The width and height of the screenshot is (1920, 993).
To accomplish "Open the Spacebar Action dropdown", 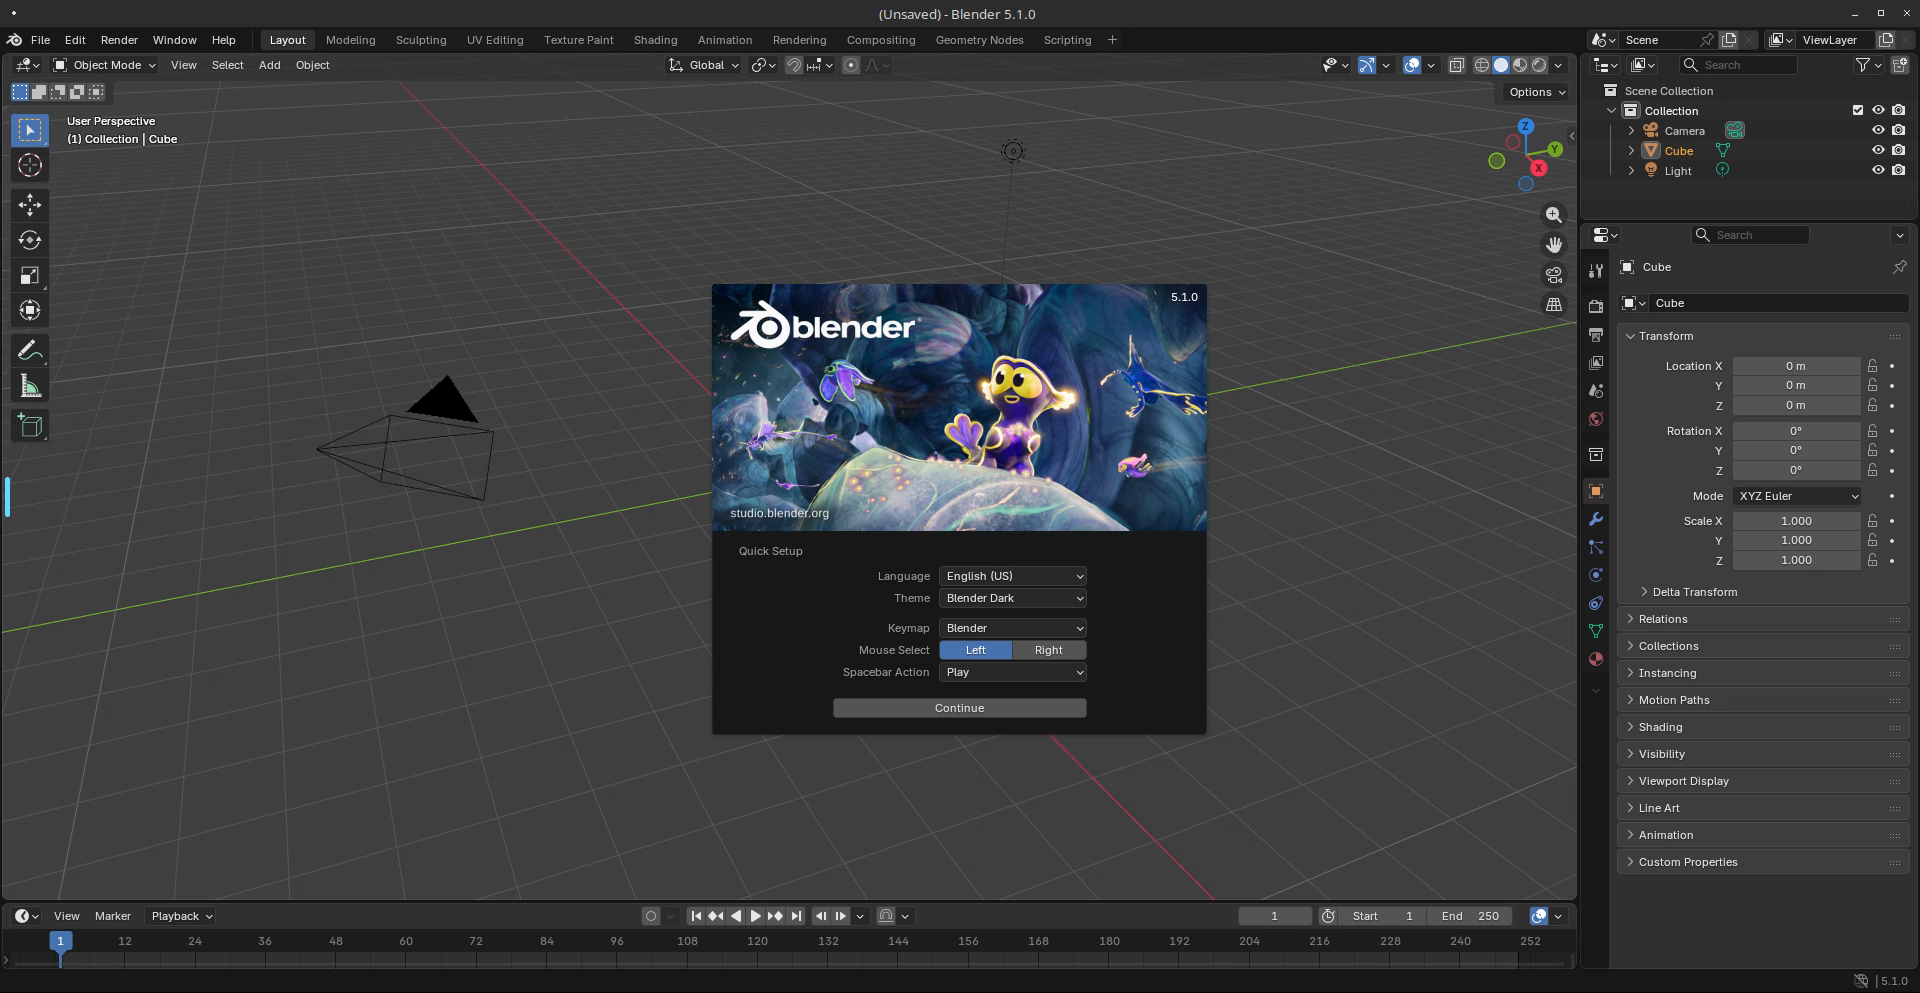I will (x=1012, y=672).
